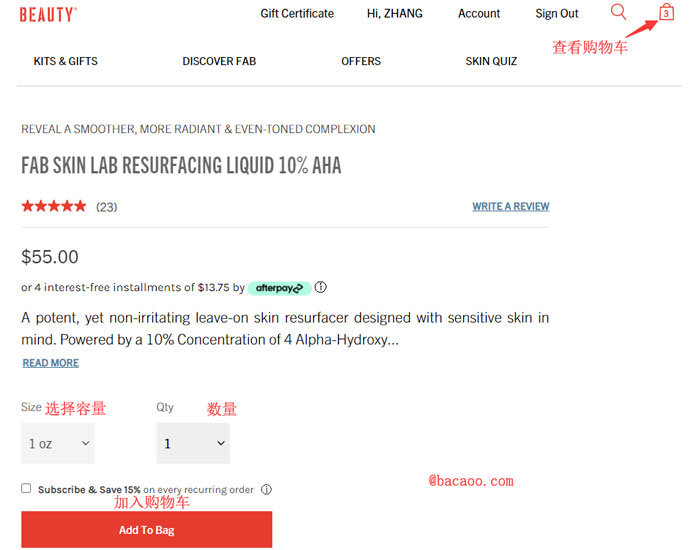Open the Qty dropdown showing 1
This screenshot has height=550, width=700.
coord(193,443)
